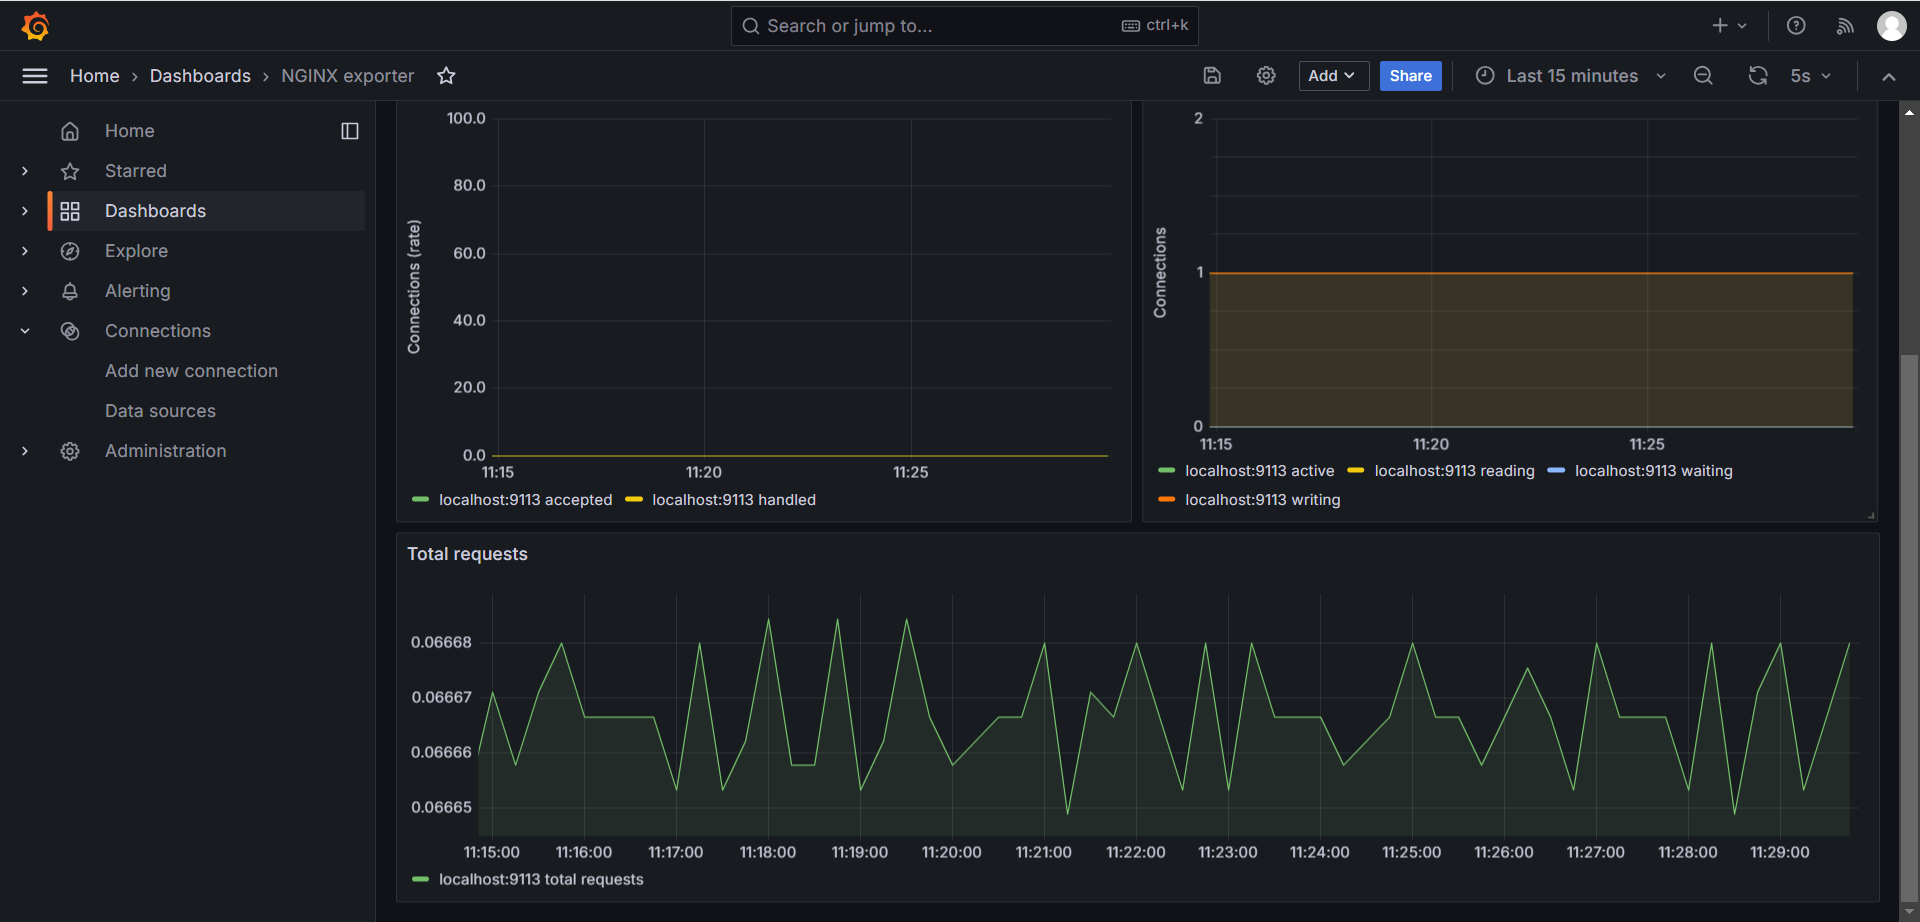Expand the Administration section chevron
1920x922 pixels.
tap(25, 451)
